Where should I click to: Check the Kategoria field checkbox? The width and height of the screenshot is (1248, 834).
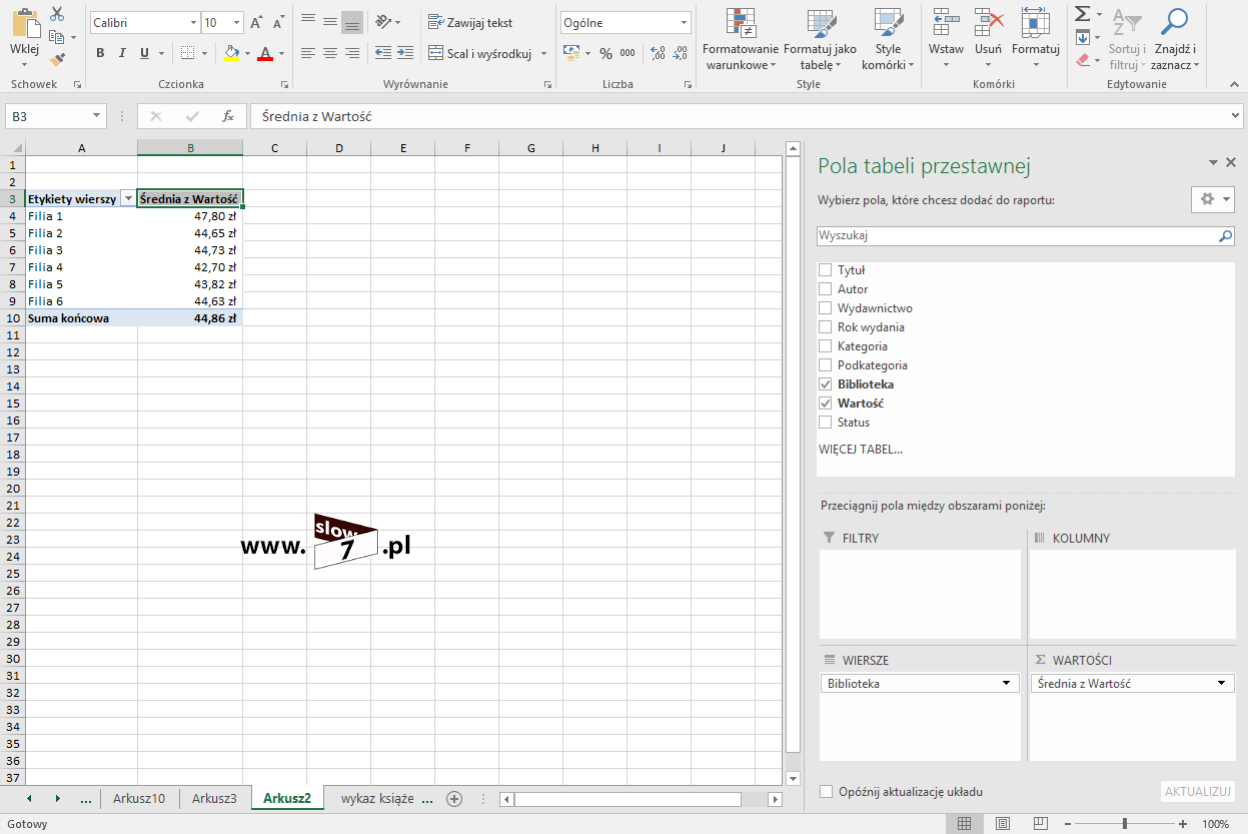(825, 346)
